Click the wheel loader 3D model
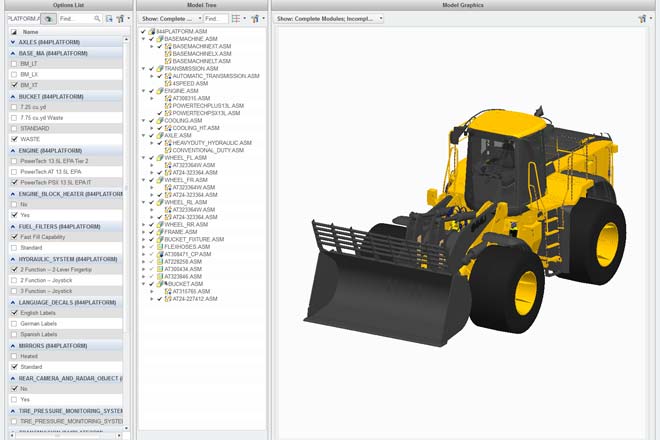 pos(467,227)
